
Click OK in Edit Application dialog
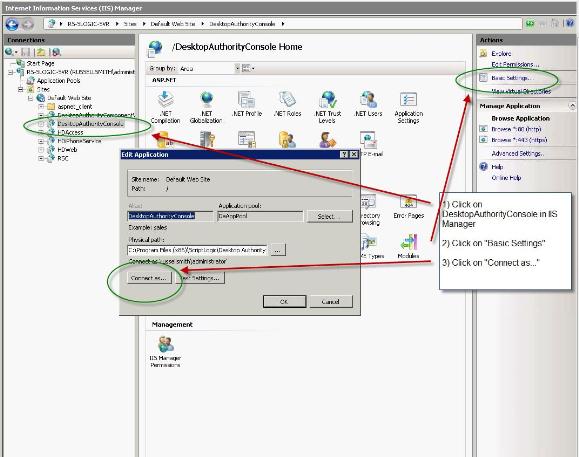pos(284,302)
